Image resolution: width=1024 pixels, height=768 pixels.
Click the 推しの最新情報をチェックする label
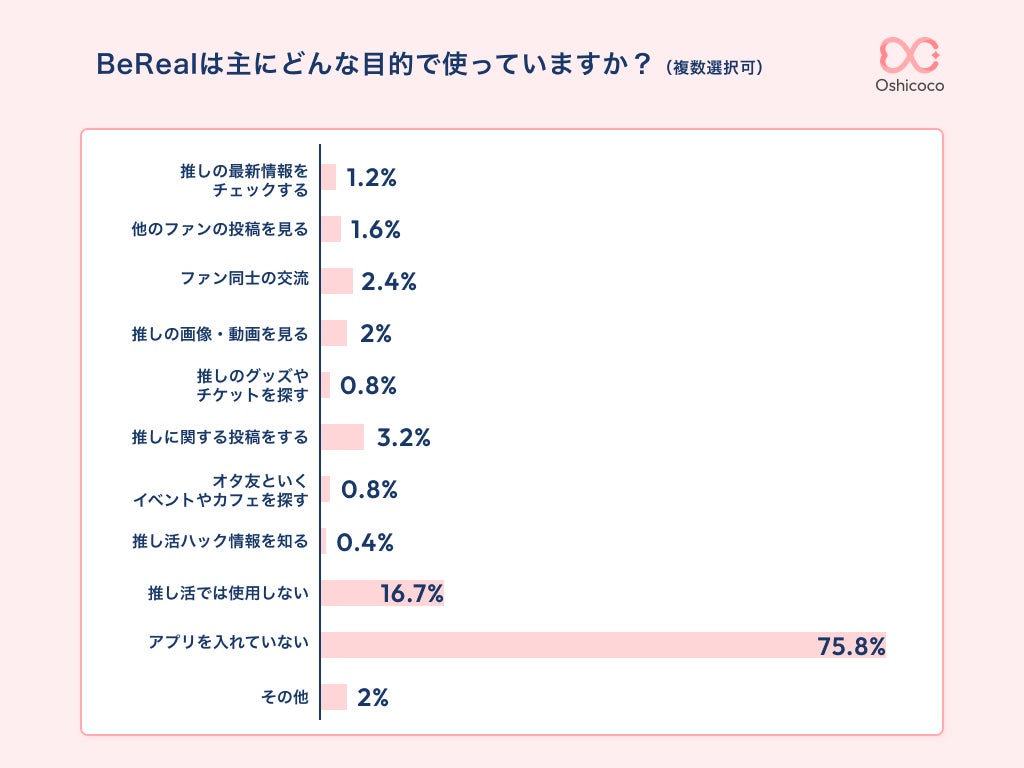pyautogui.click(x=244, y=179)
